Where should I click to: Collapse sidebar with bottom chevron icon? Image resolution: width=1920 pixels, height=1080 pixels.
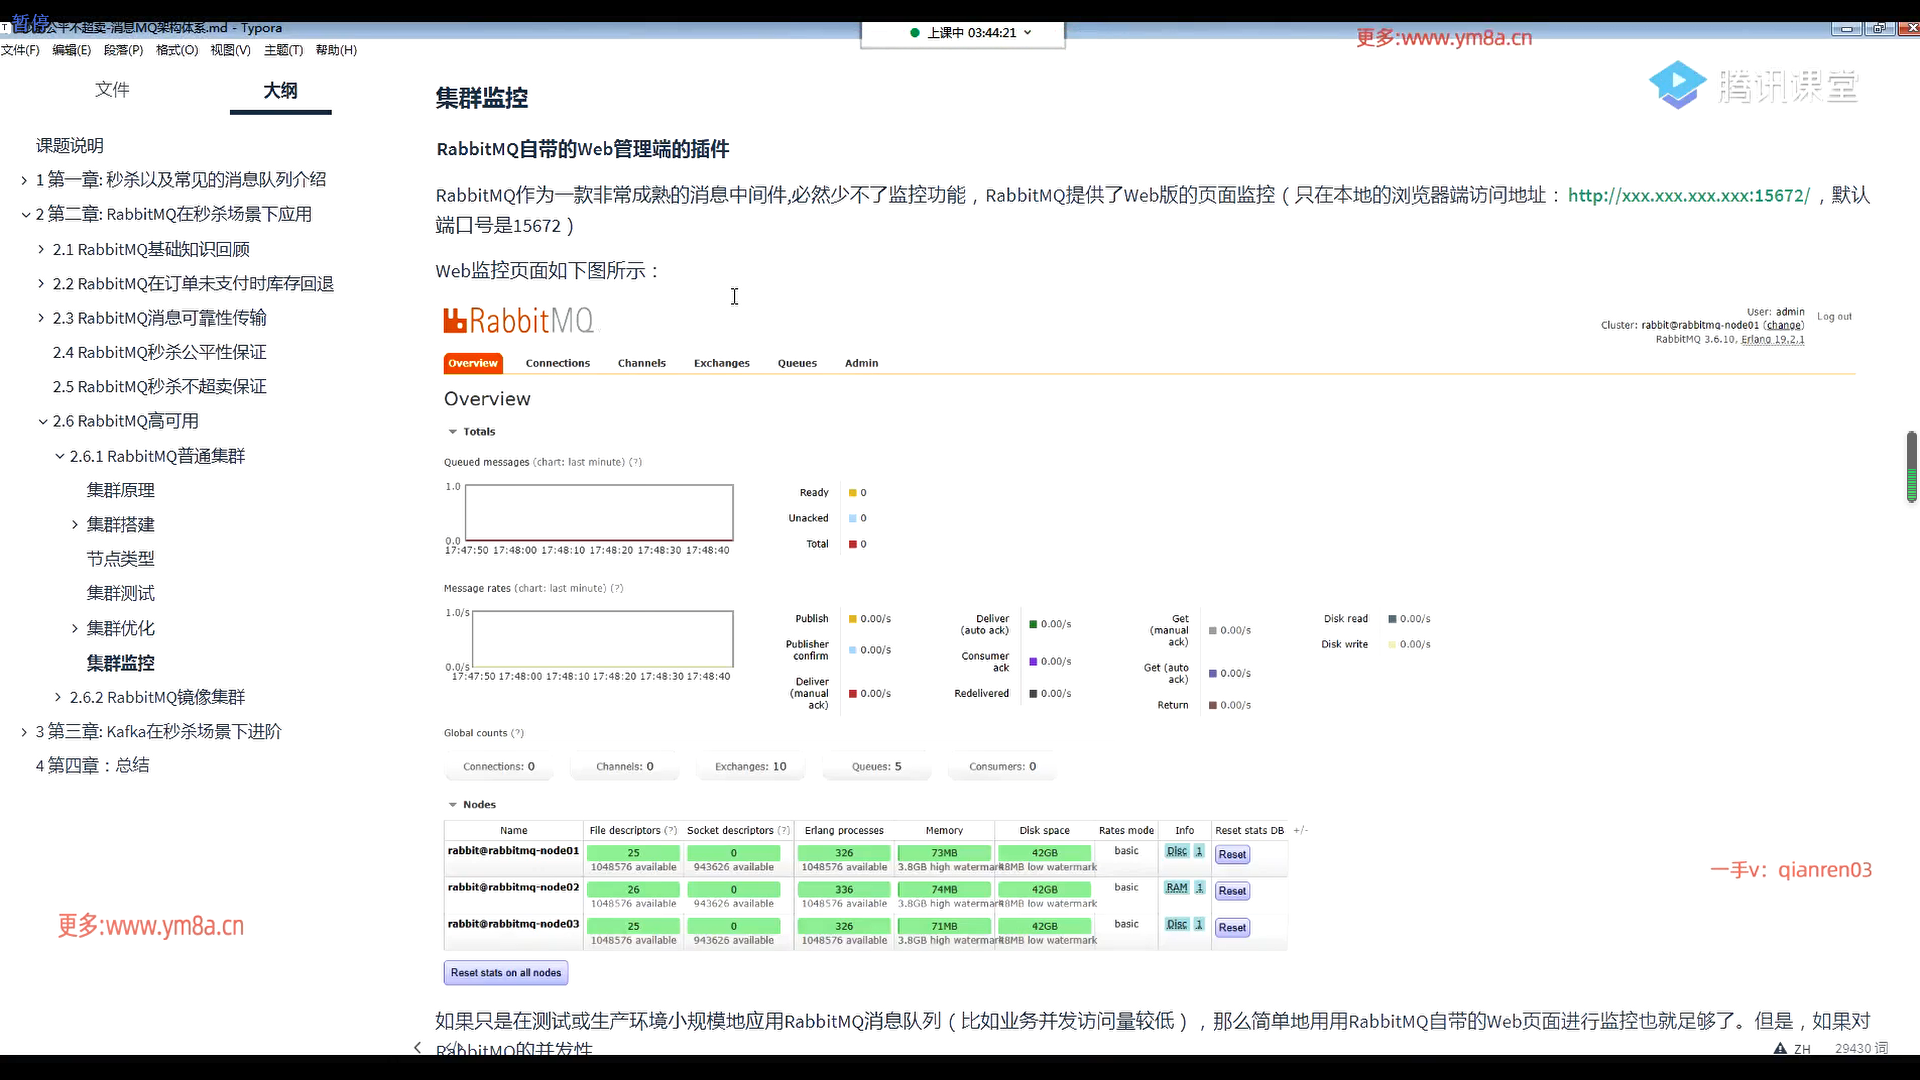pyautogui.click(x=418, y=1047)
